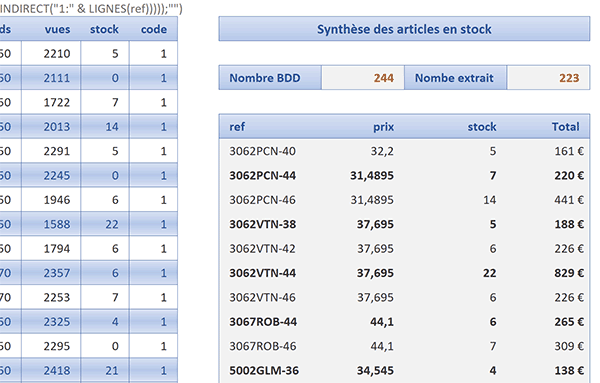The height and width of the screenshot is (383, 600).
Task: Click reference cell 3062VTN-38
Action: tap(262, 224)
